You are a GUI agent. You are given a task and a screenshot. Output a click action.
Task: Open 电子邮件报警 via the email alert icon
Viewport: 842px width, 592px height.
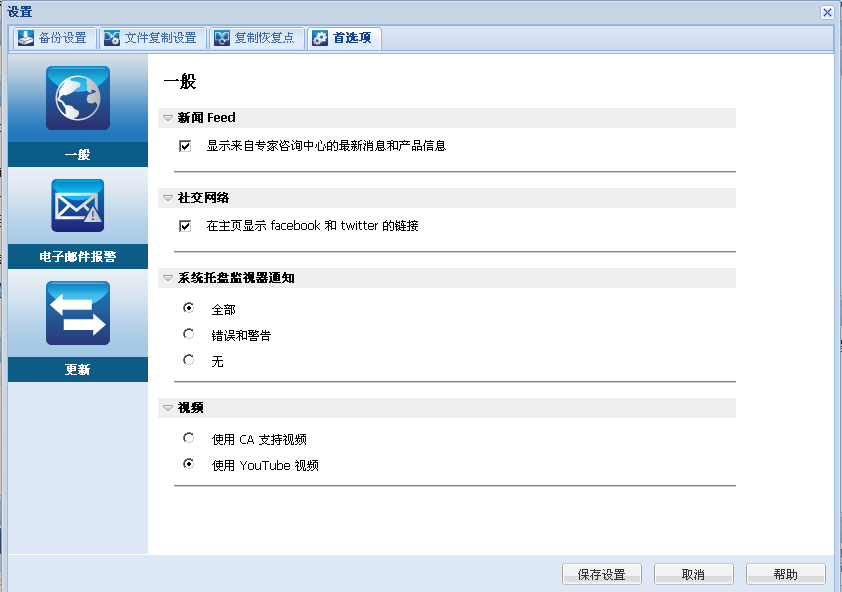pyautogui.click(x=77, y=205)
